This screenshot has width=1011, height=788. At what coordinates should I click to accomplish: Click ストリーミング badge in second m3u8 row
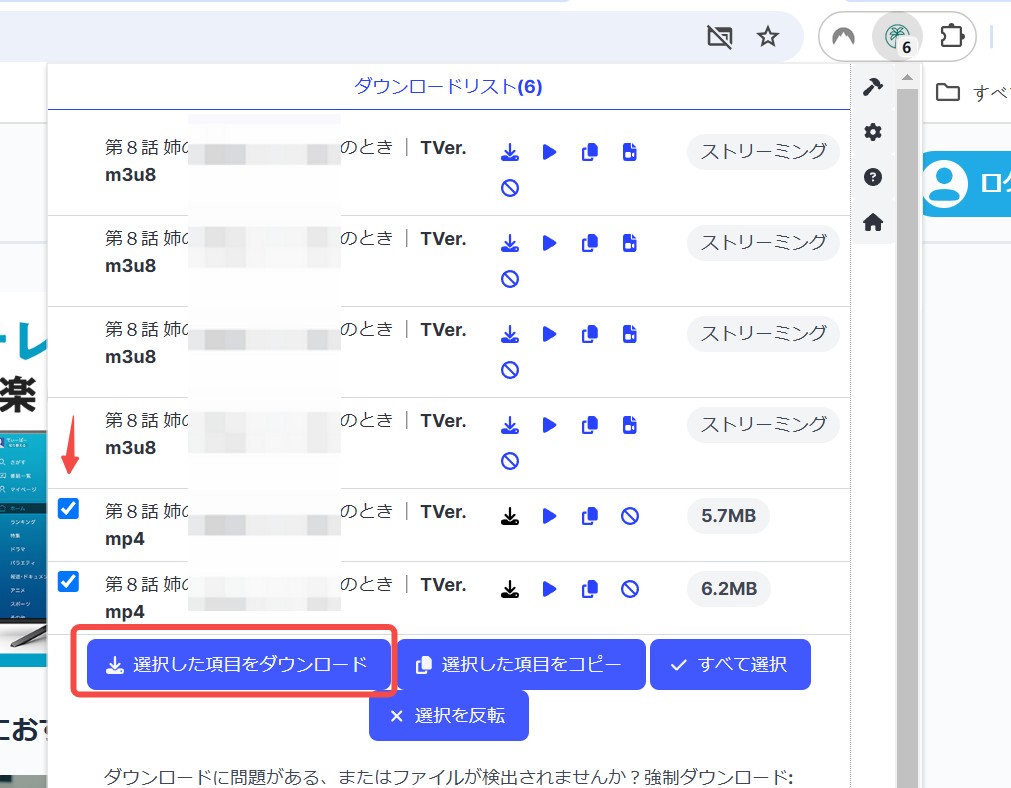point(763,243)
